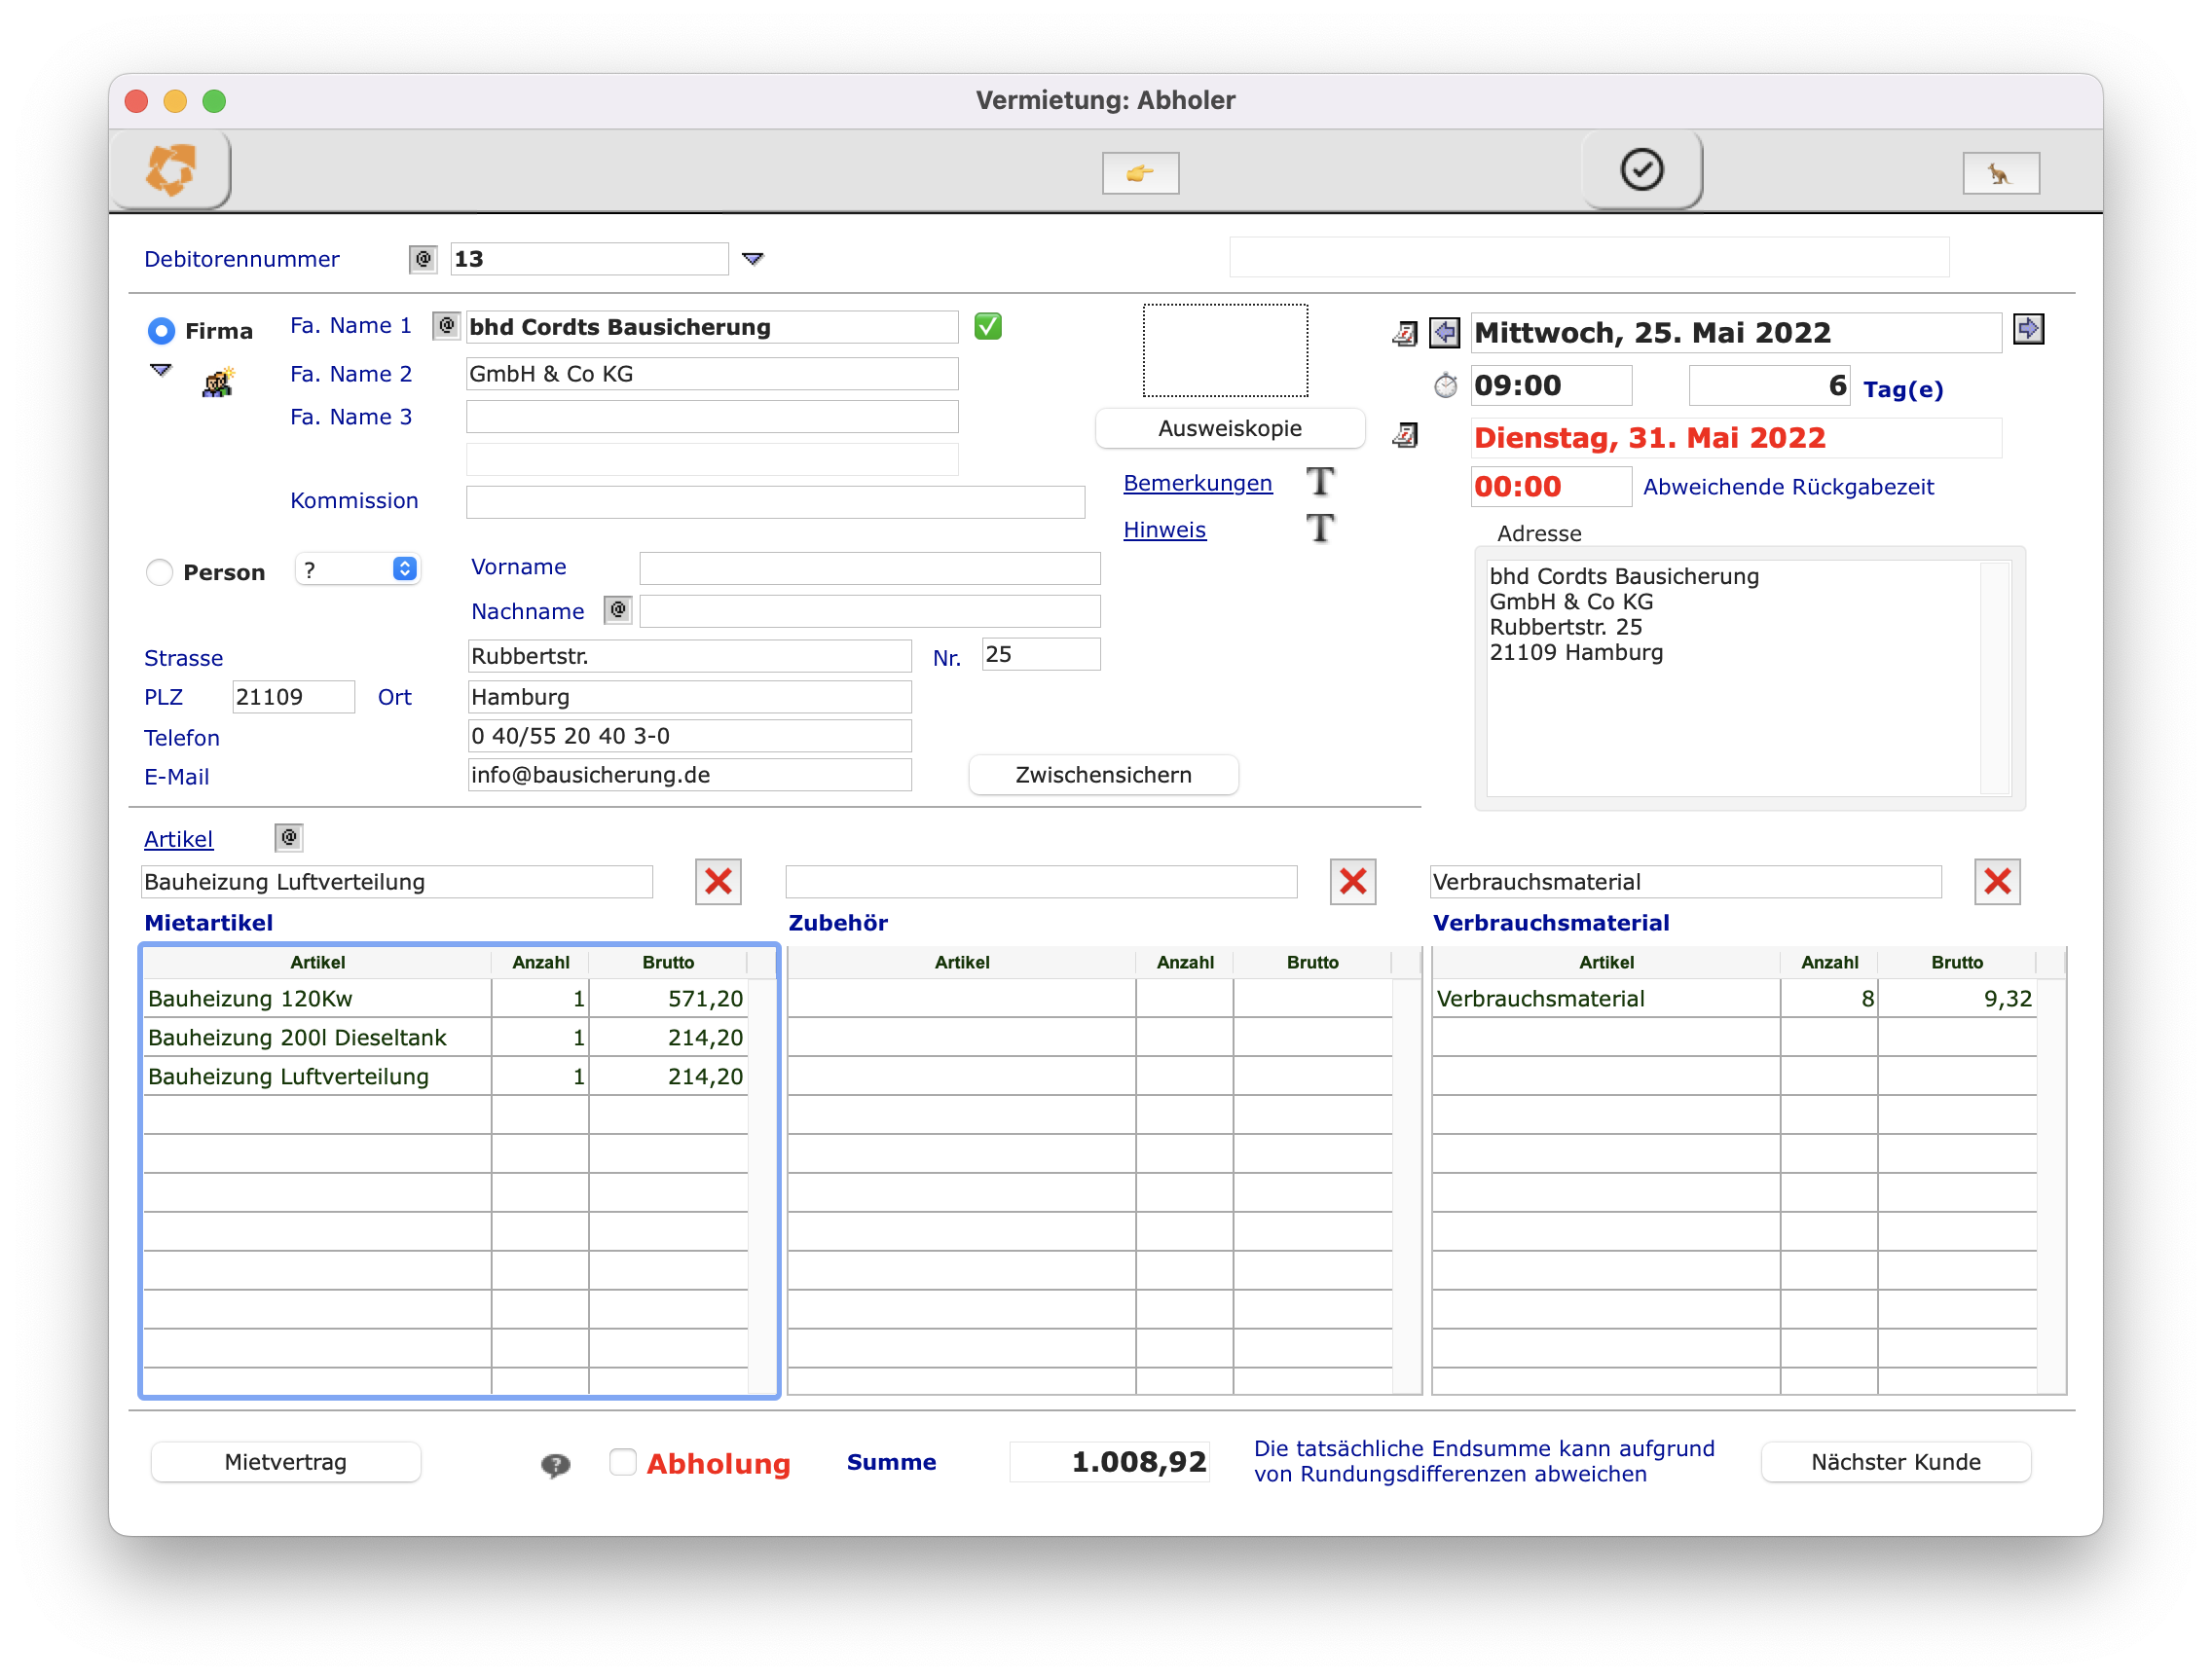2212x1680 pixels.
Task: Enable the Abholung checkbox
Action: click(x=622, y=1462)
